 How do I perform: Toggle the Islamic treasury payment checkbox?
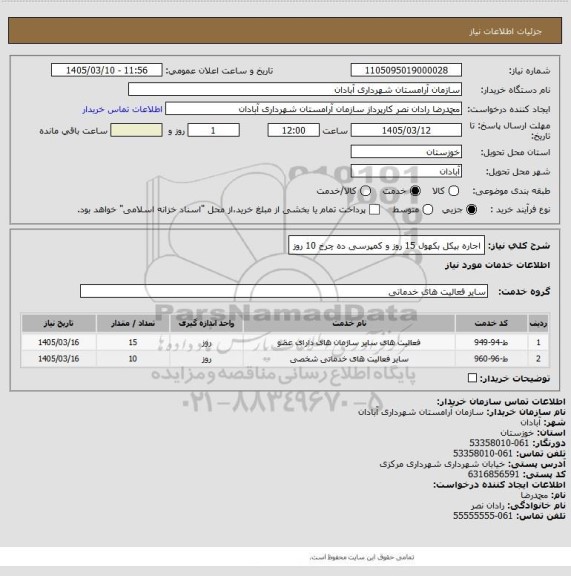pos(374,209)
